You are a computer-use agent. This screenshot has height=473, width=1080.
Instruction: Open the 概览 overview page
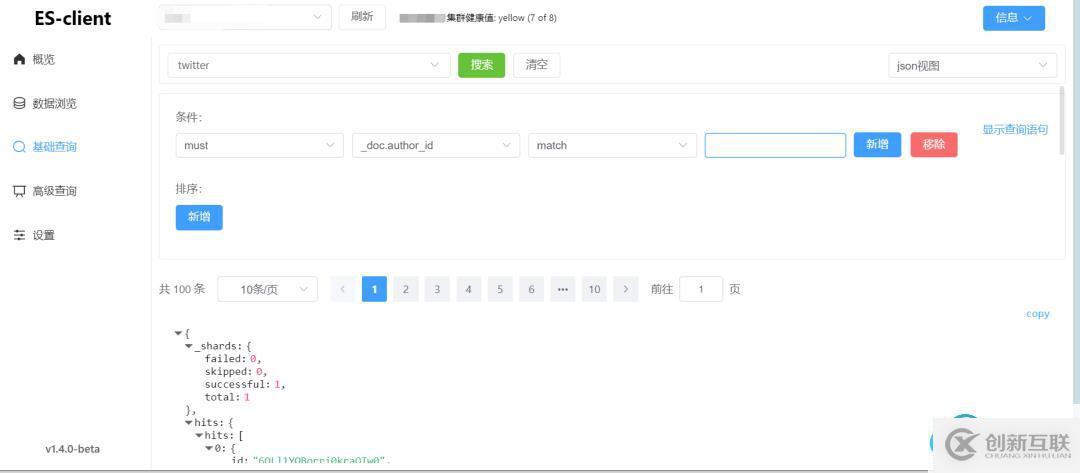[43, 59]
